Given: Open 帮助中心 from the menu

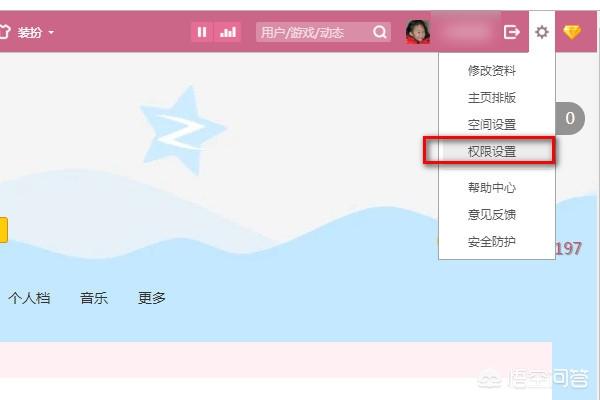Looking at the screenshot, I should pyautogui.click(x=492, y=188).
